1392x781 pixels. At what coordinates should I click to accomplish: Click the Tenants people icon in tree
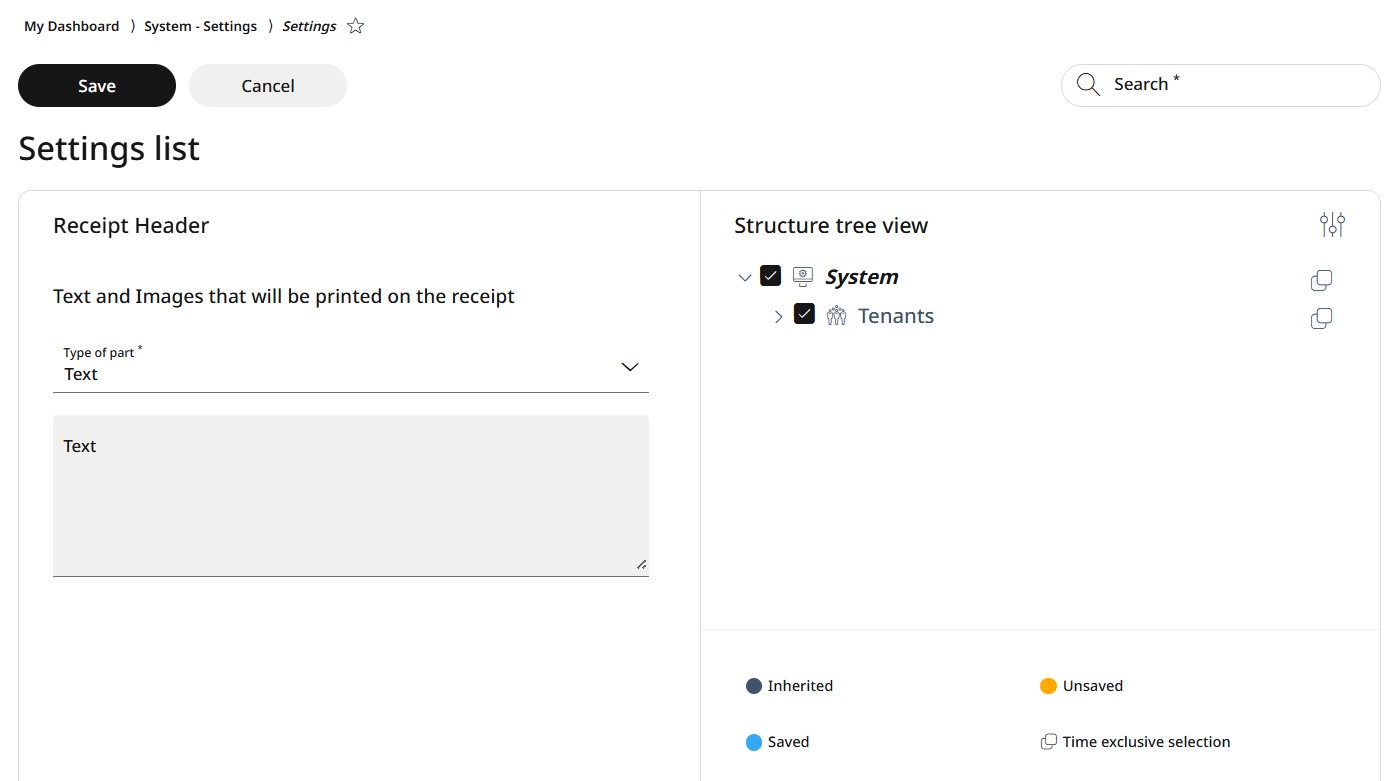(837, 315)
